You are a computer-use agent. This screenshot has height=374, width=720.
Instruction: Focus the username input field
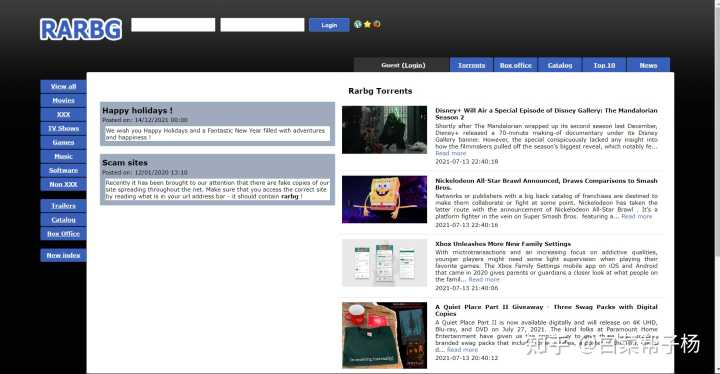click(173, 25)
